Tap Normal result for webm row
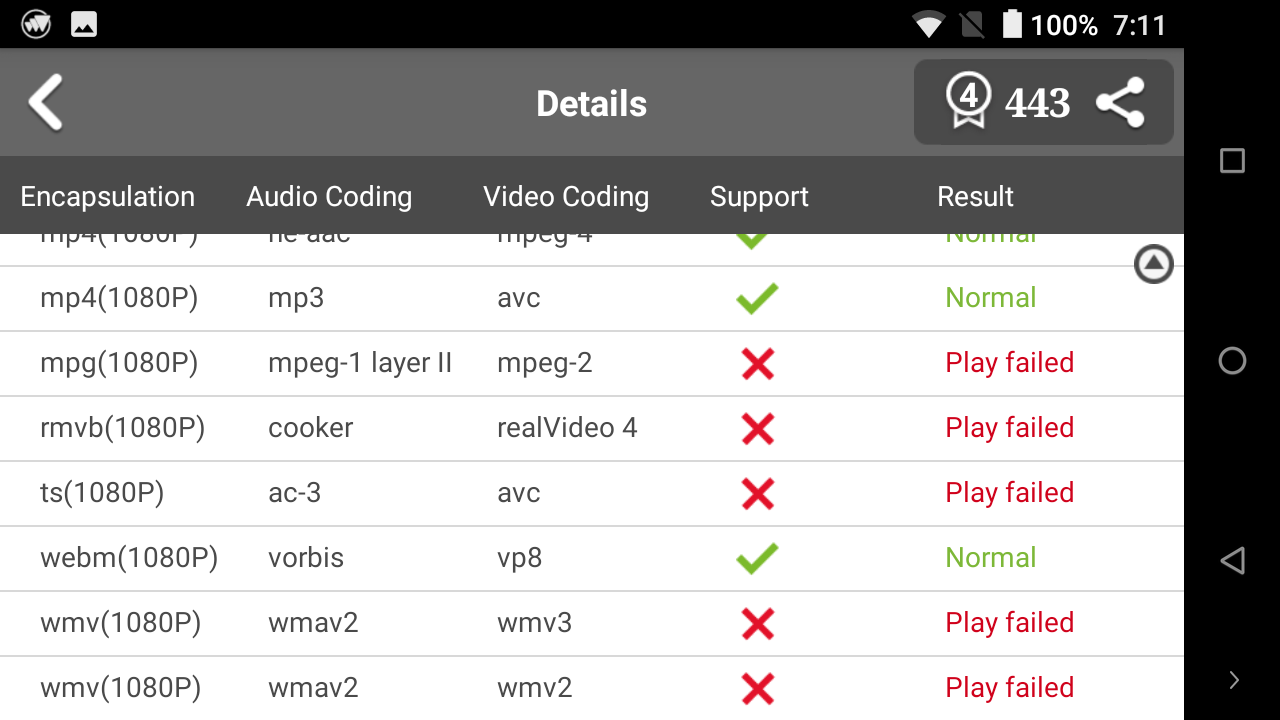1280x720 pixels. (x=990, y=558)
